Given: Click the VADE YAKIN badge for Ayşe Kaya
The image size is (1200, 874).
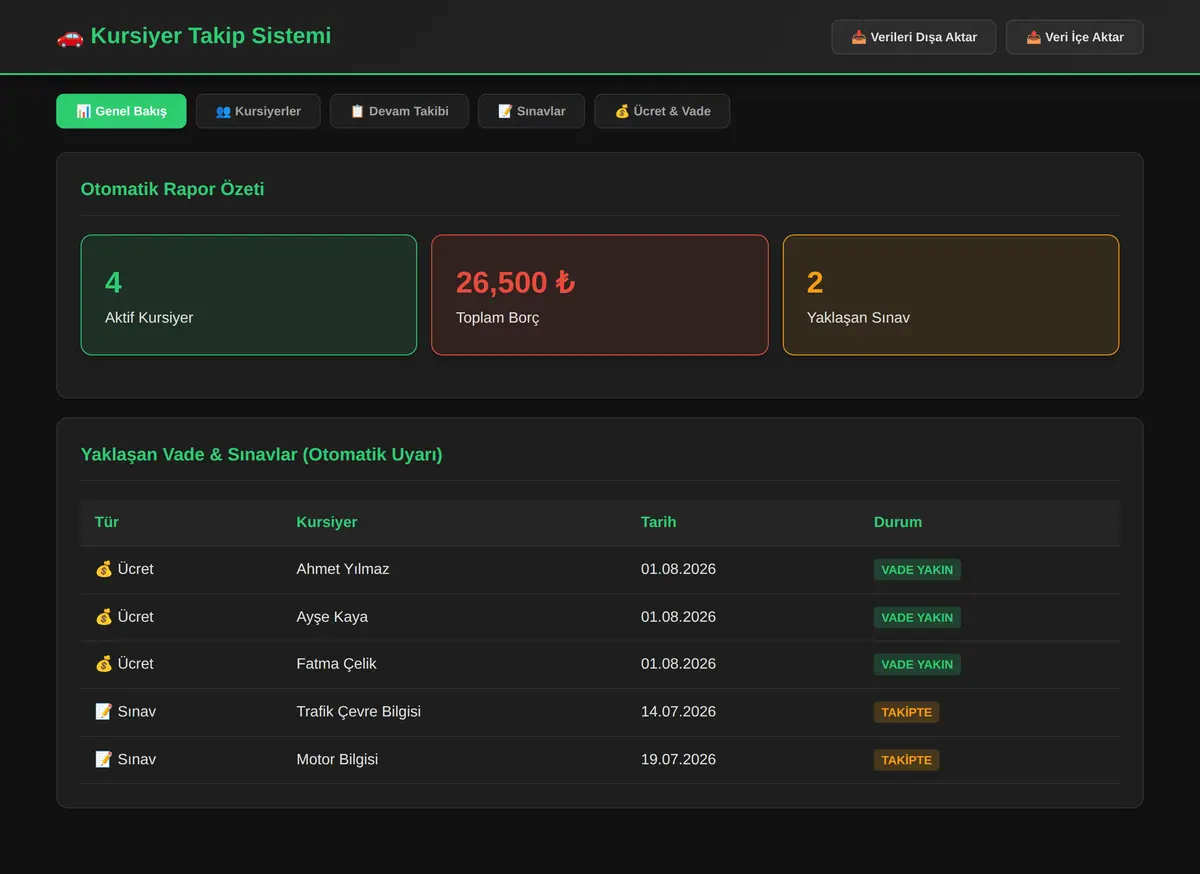Looking at the screenshot, I should pyautogui.click(x=917, y=618).
